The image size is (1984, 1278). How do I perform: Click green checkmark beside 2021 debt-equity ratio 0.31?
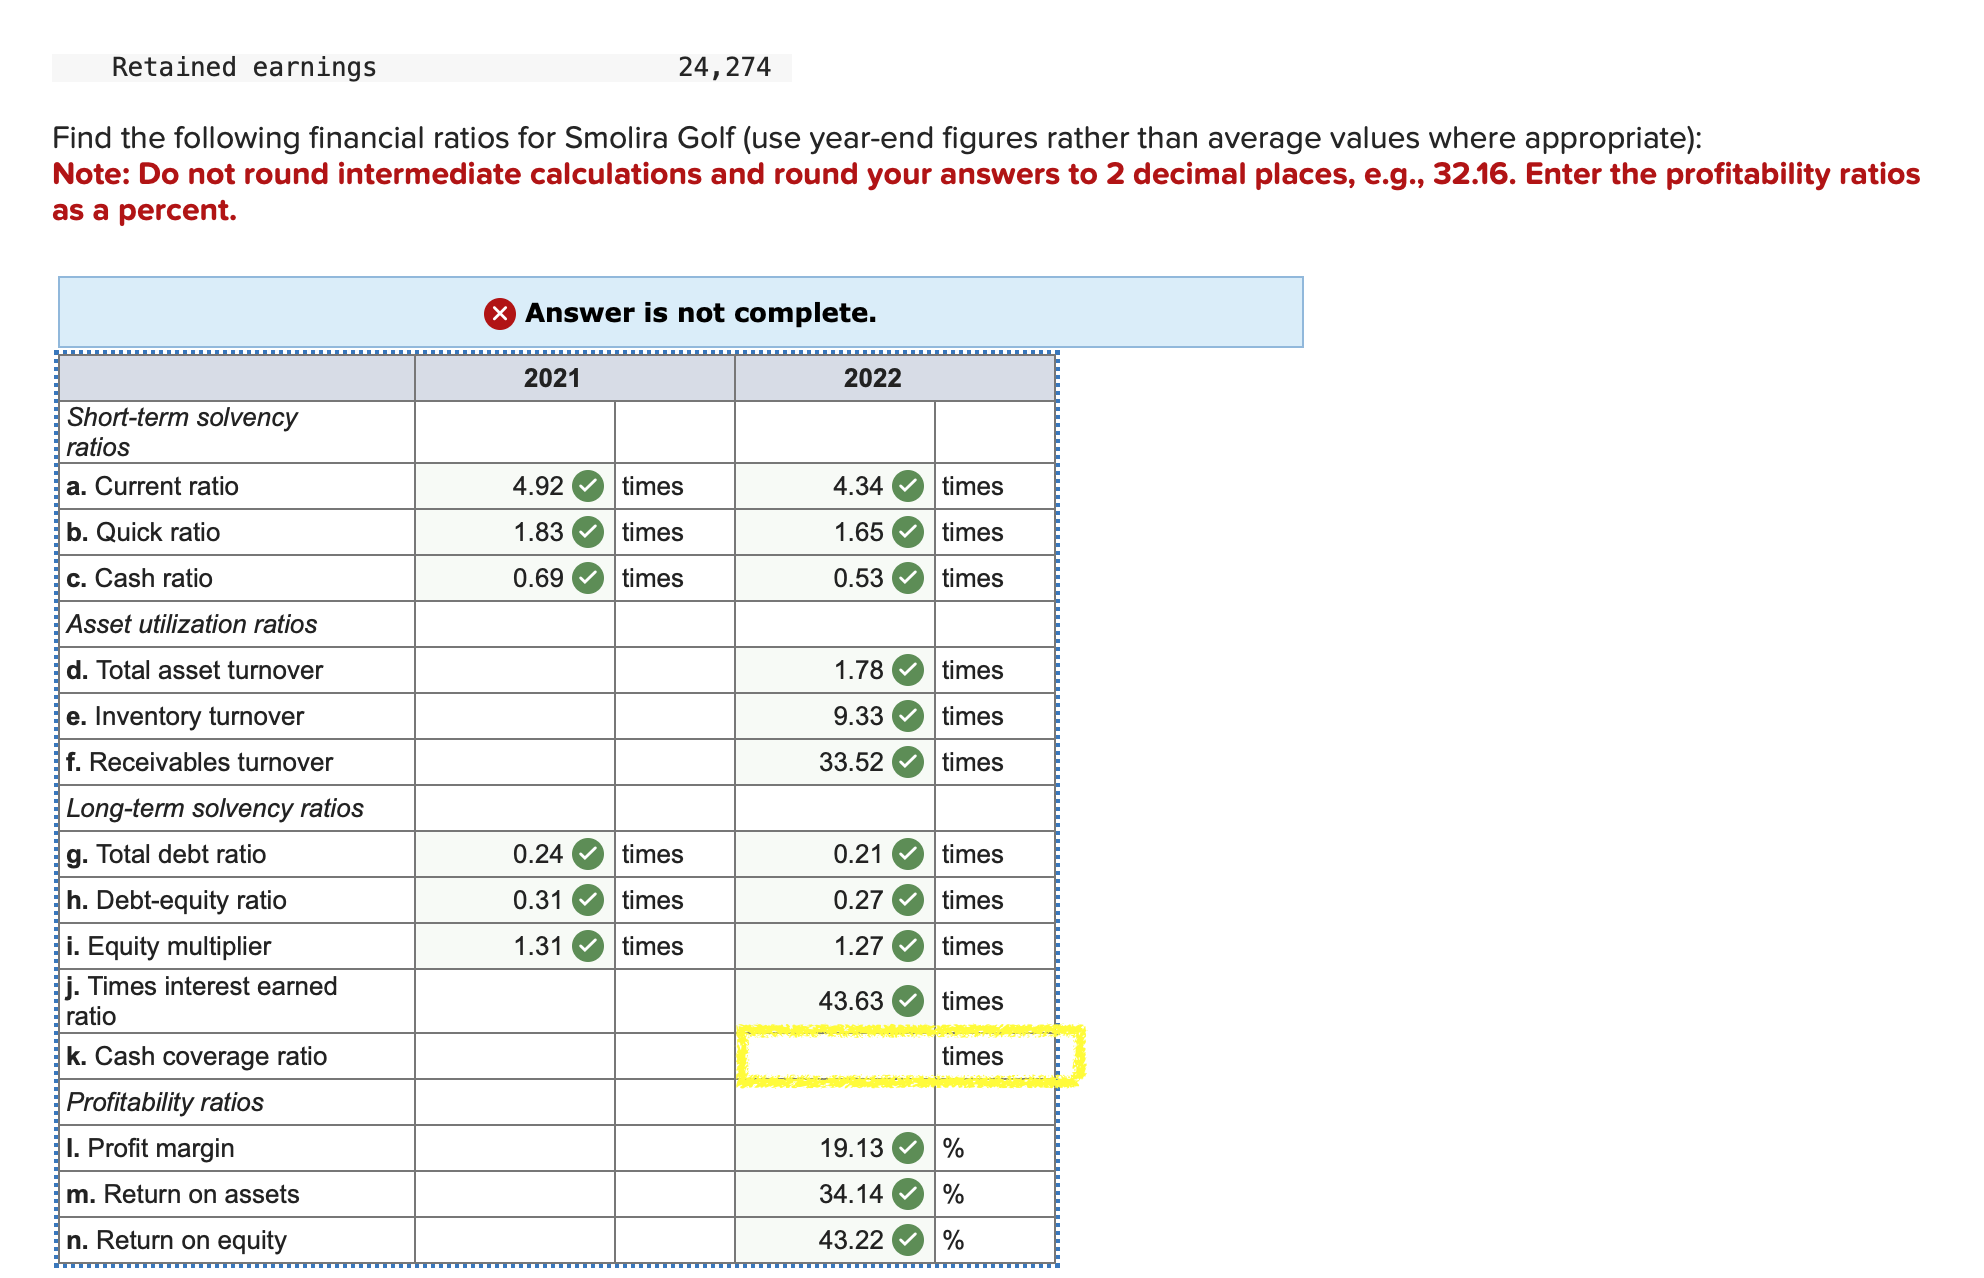click(x=588, y=900)
